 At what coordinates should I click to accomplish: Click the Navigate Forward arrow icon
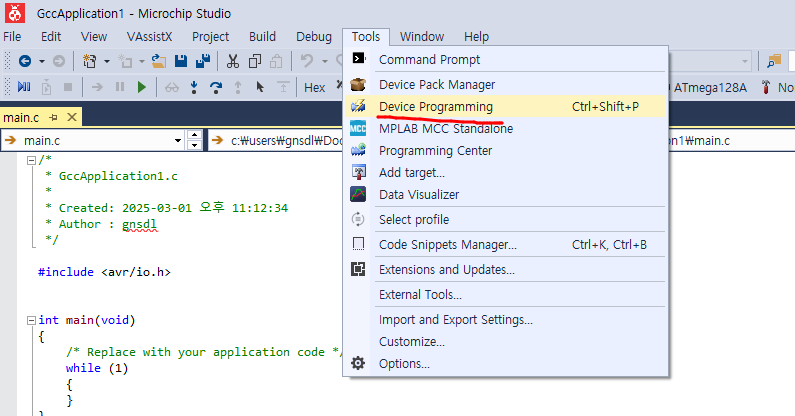[x=59, y=61]
